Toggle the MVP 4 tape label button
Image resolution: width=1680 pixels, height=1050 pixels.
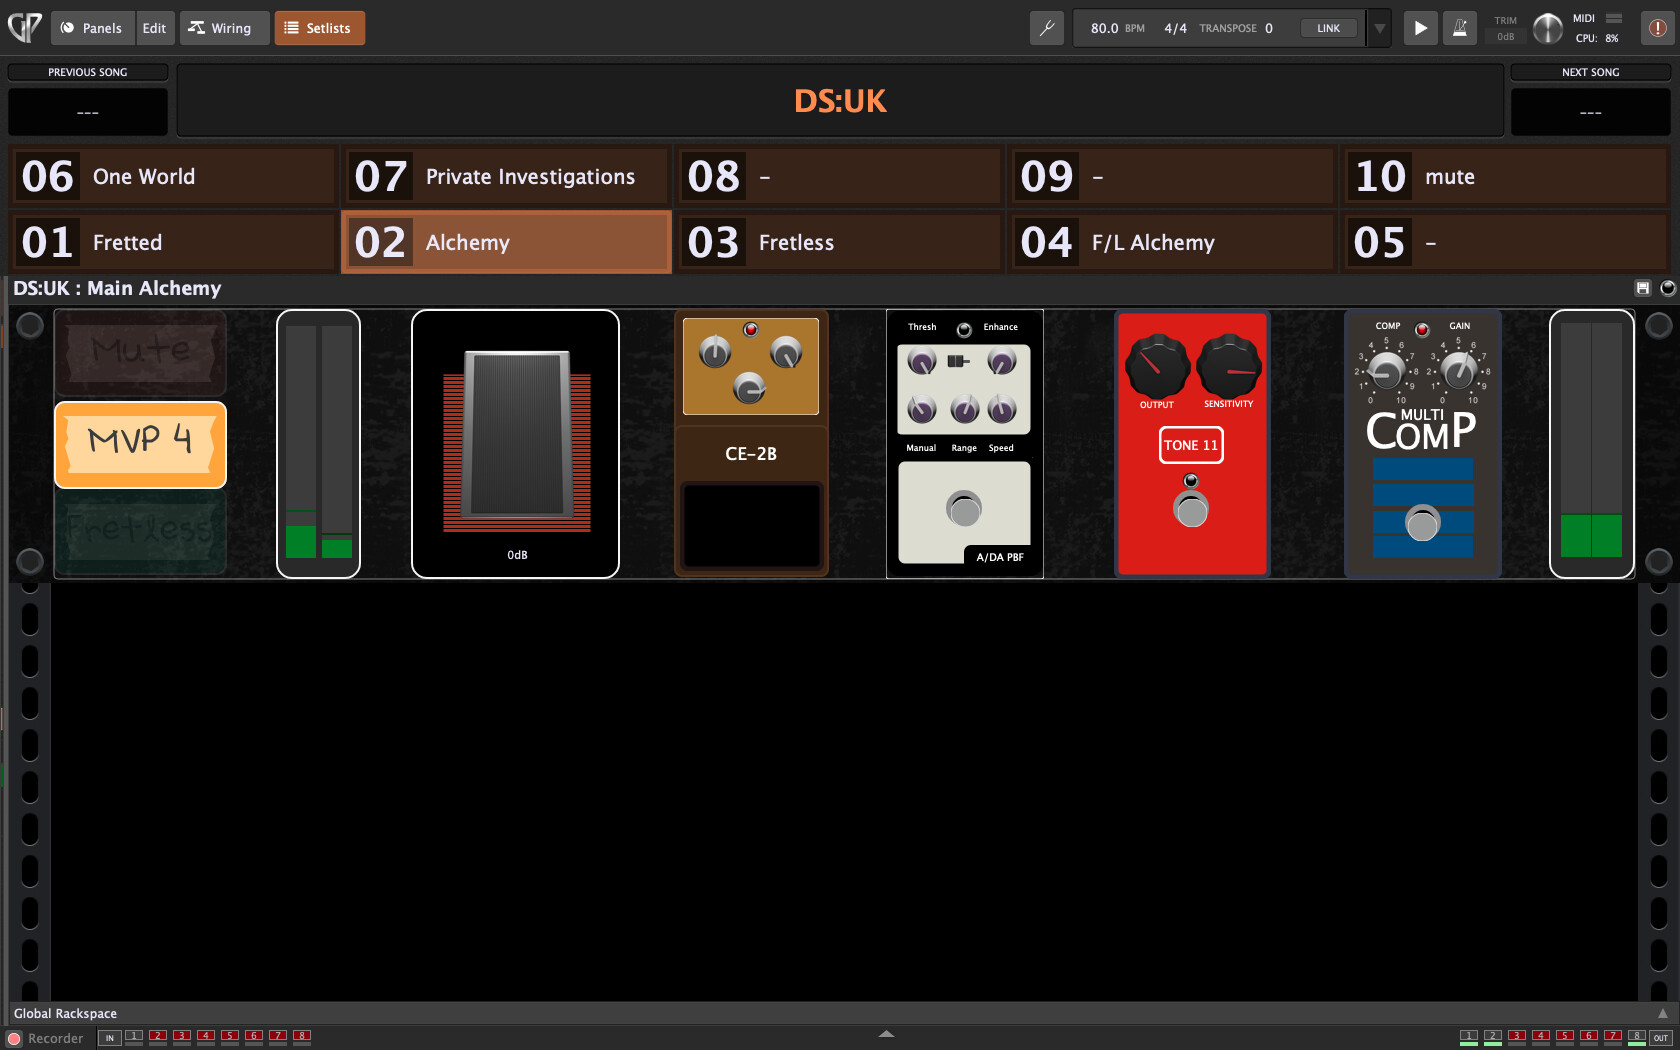[140, 445]
